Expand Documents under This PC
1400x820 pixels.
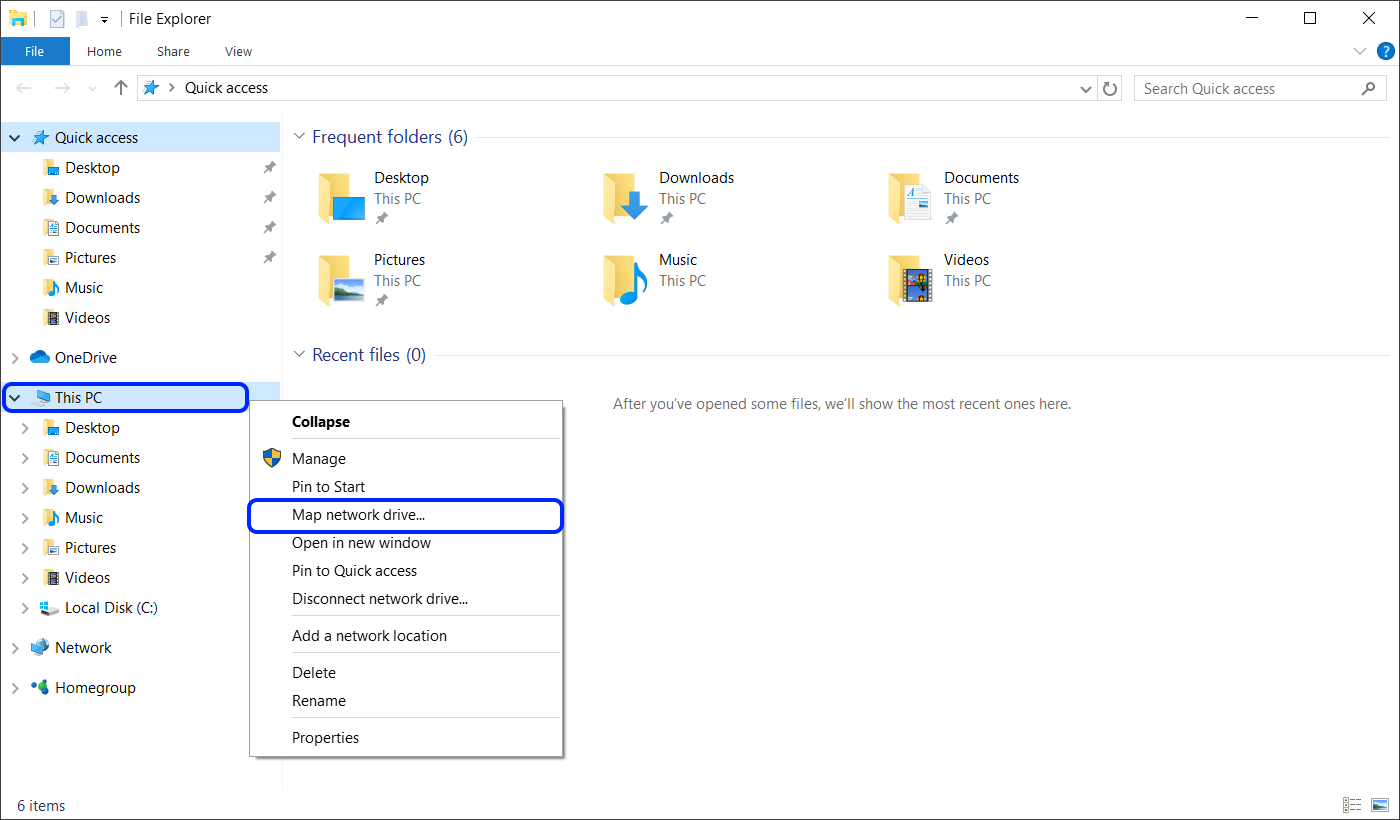click(25, 458)
